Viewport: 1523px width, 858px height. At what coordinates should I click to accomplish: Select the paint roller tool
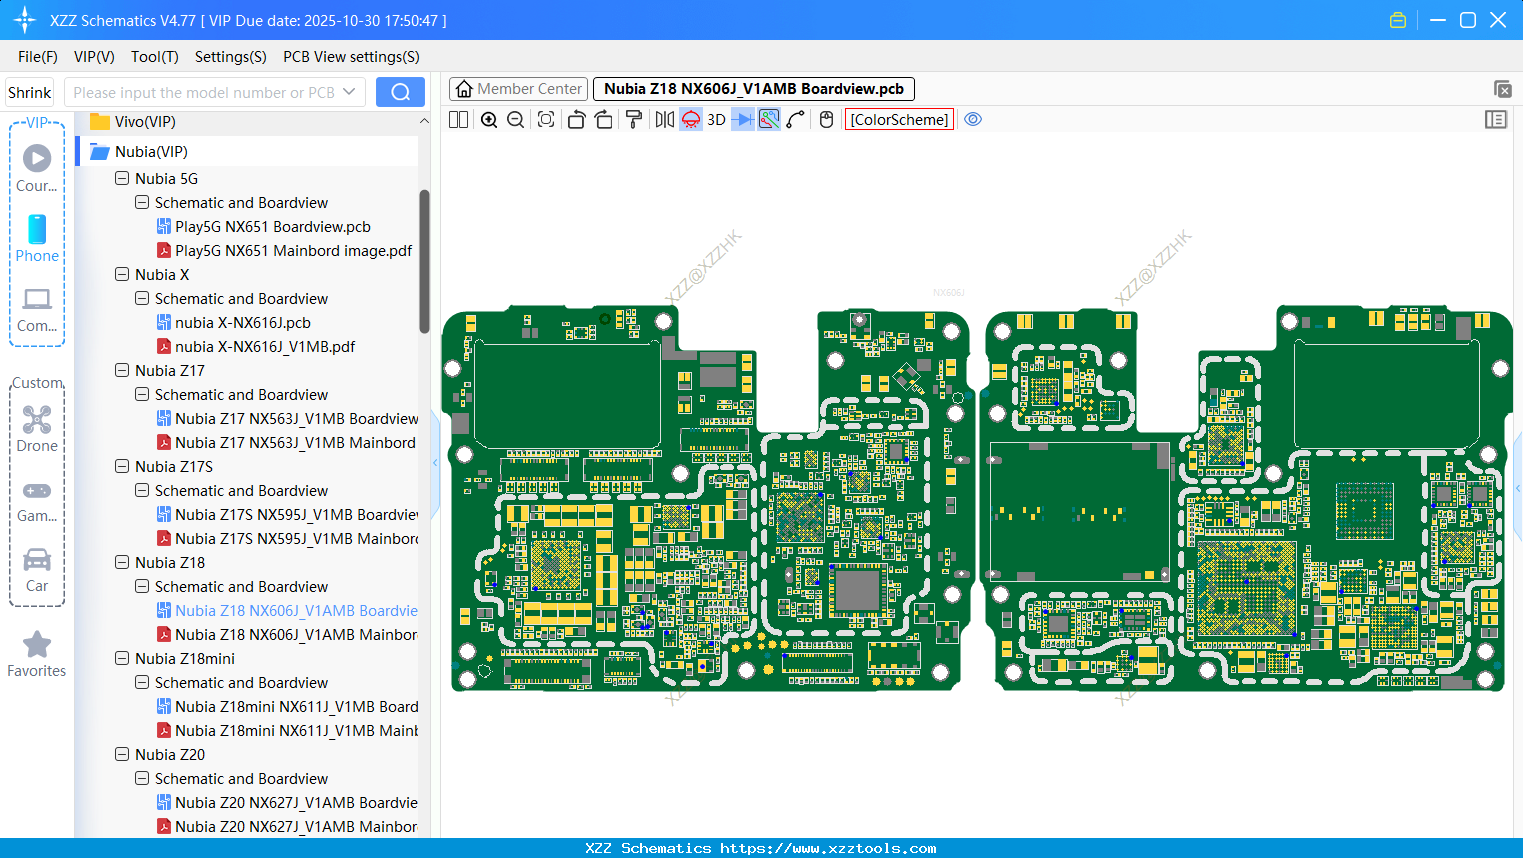[634, 119]
